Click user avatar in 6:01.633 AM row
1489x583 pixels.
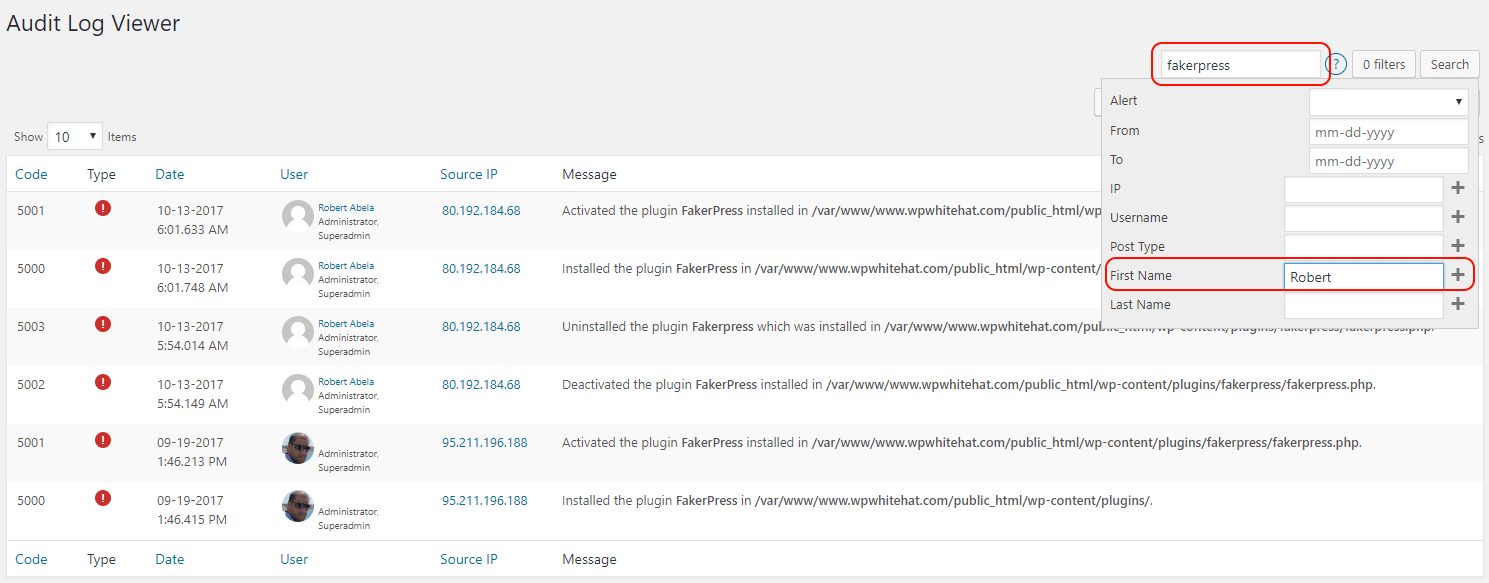tap(298, 216)
